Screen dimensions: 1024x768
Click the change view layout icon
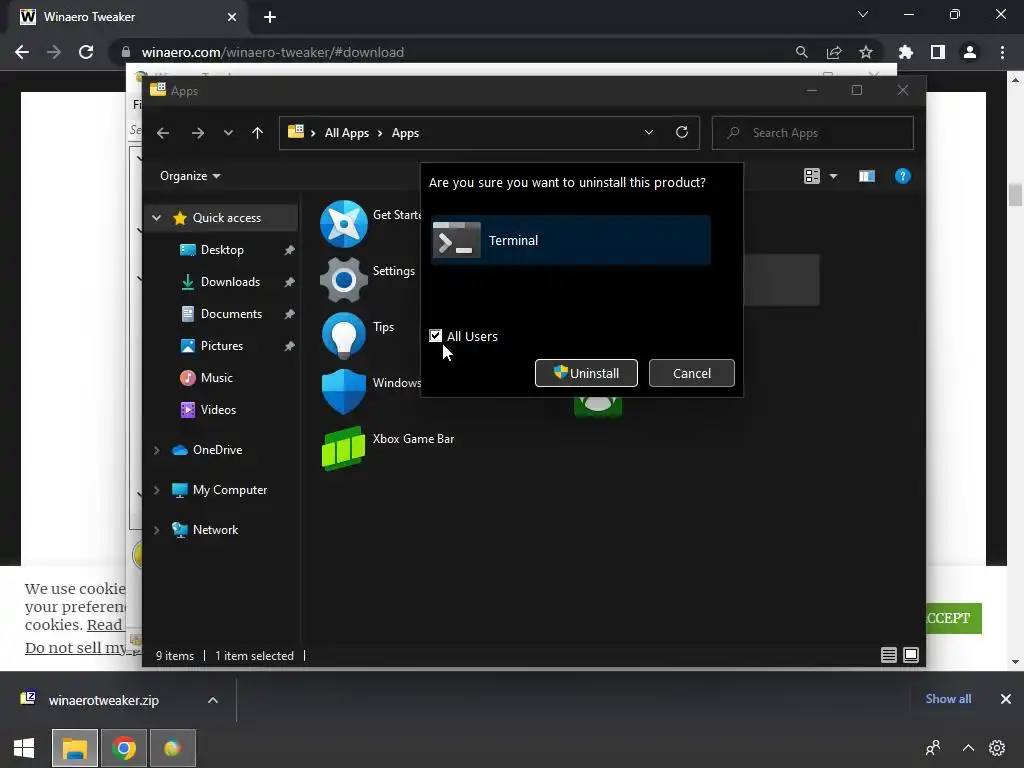tap(812, 176)
